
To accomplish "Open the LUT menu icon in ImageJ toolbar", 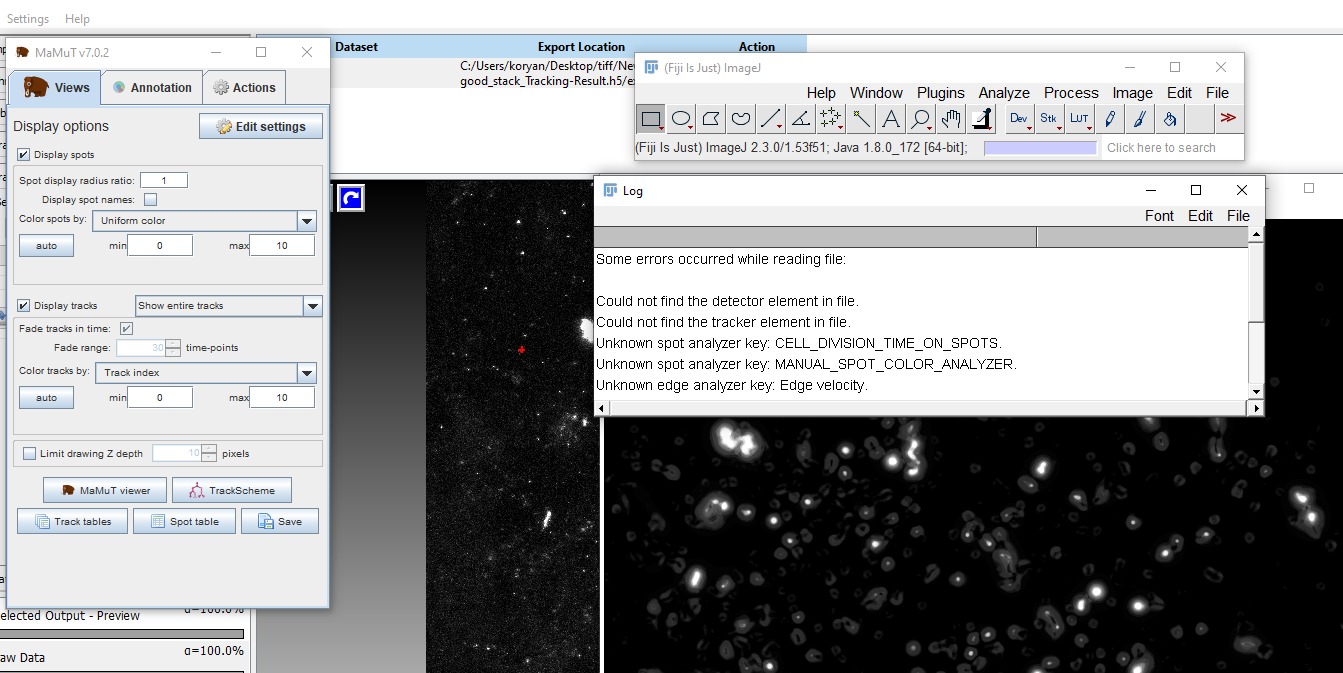I will (x=1079, y=118).
